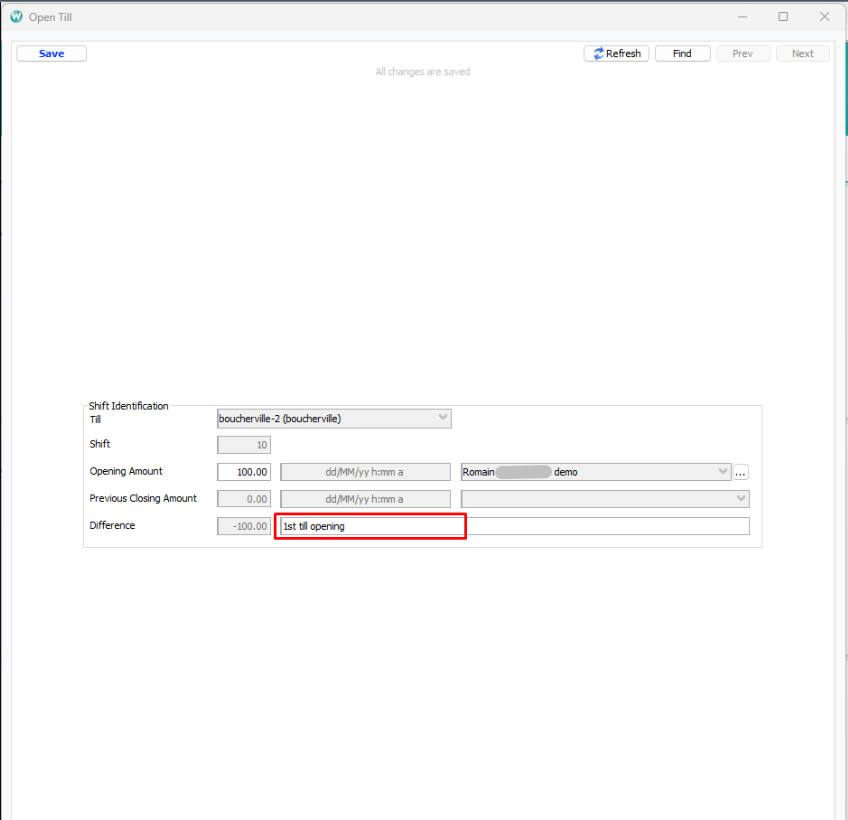Click the ellipsis button beside user dropdown
The width and height of the screenshot is (848, 820).
pos(741,472)
